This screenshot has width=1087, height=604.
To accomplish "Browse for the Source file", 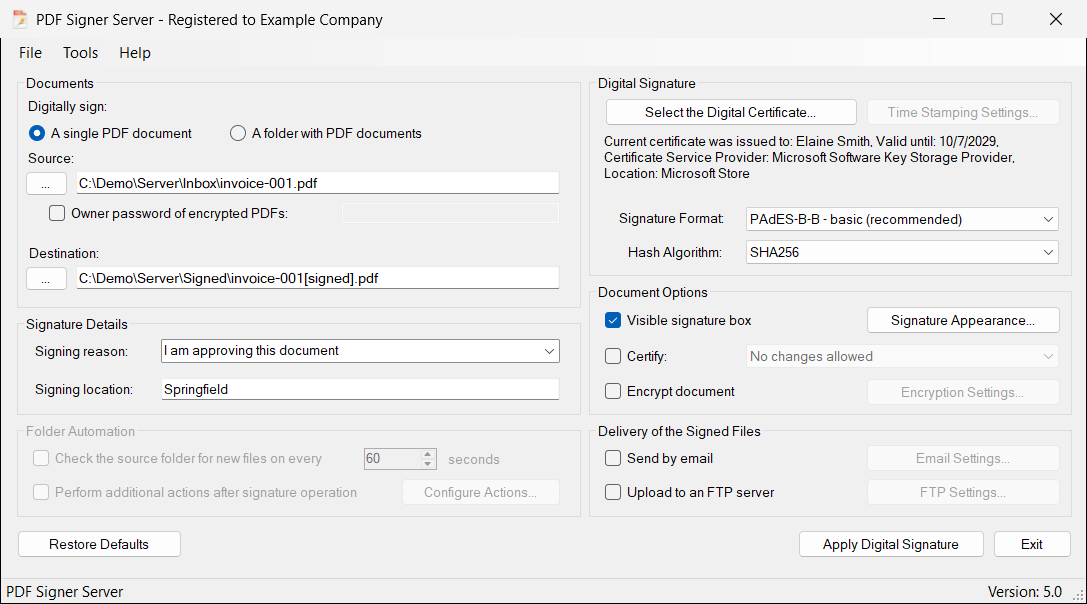I will 46,184.
